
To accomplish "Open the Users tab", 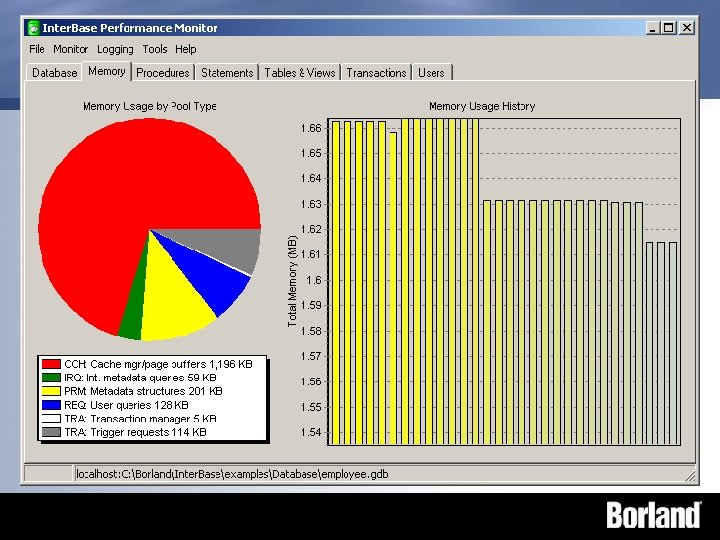I will click(432, 73).
